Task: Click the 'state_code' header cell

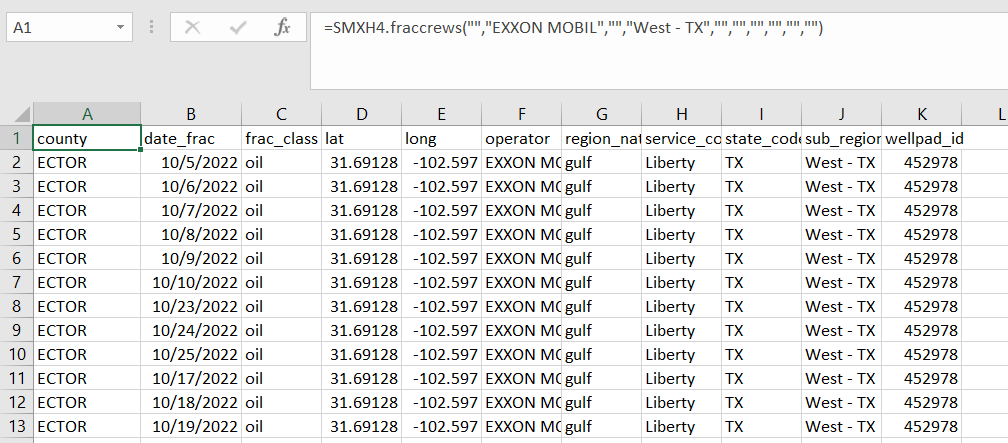Action: coord(762,138)
